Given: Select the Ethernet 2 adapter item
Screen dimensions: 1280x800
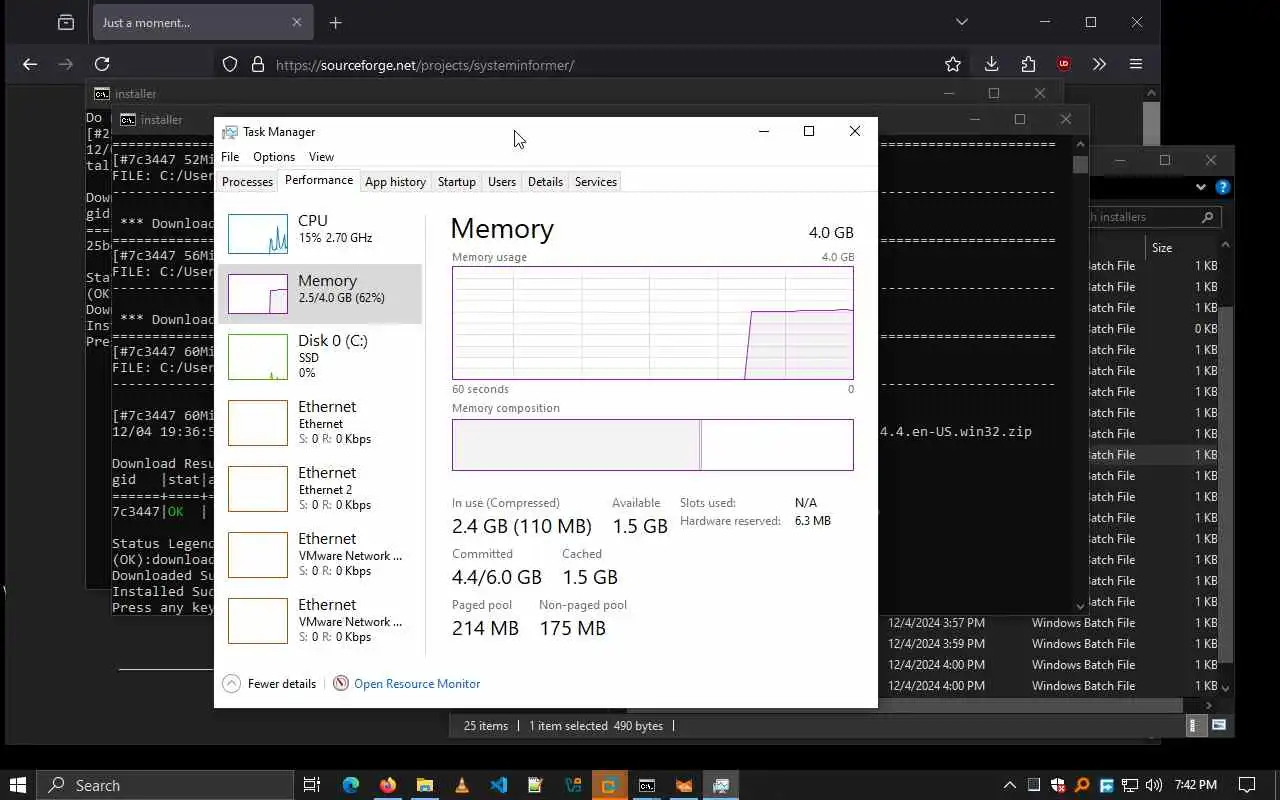Looking at the screenshot, I should (320, 488).
